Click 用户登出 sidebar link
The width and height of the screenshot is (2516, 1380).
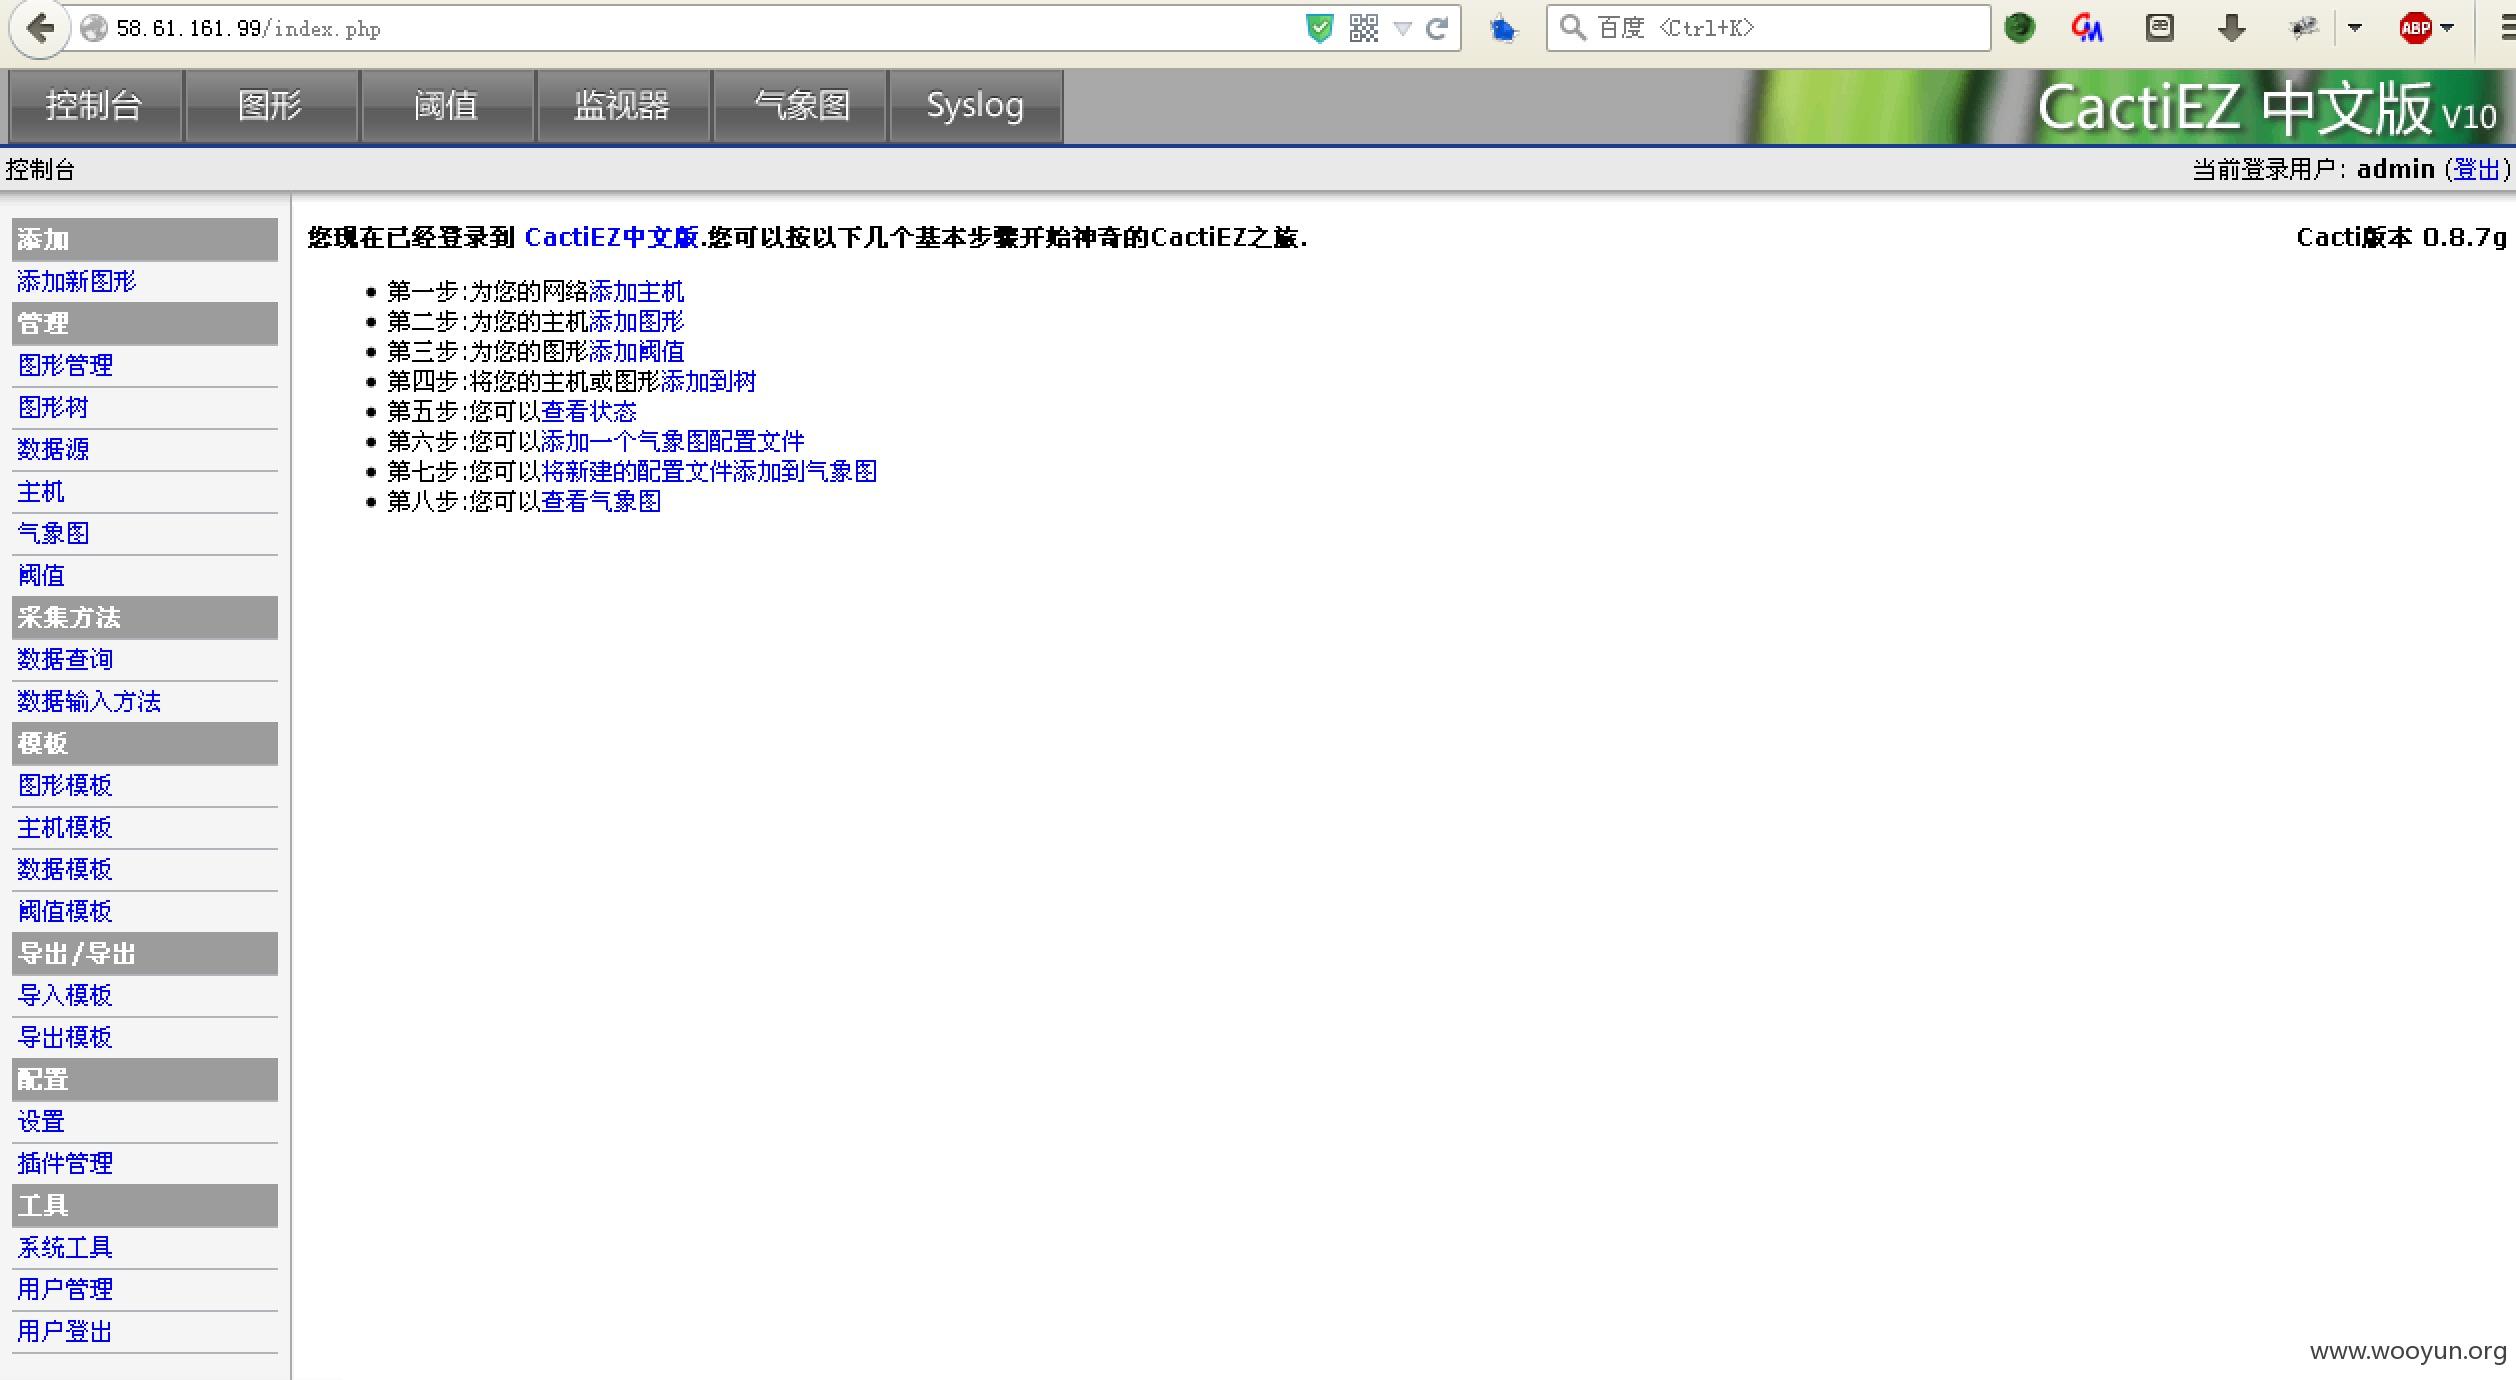pos(65,1331)
